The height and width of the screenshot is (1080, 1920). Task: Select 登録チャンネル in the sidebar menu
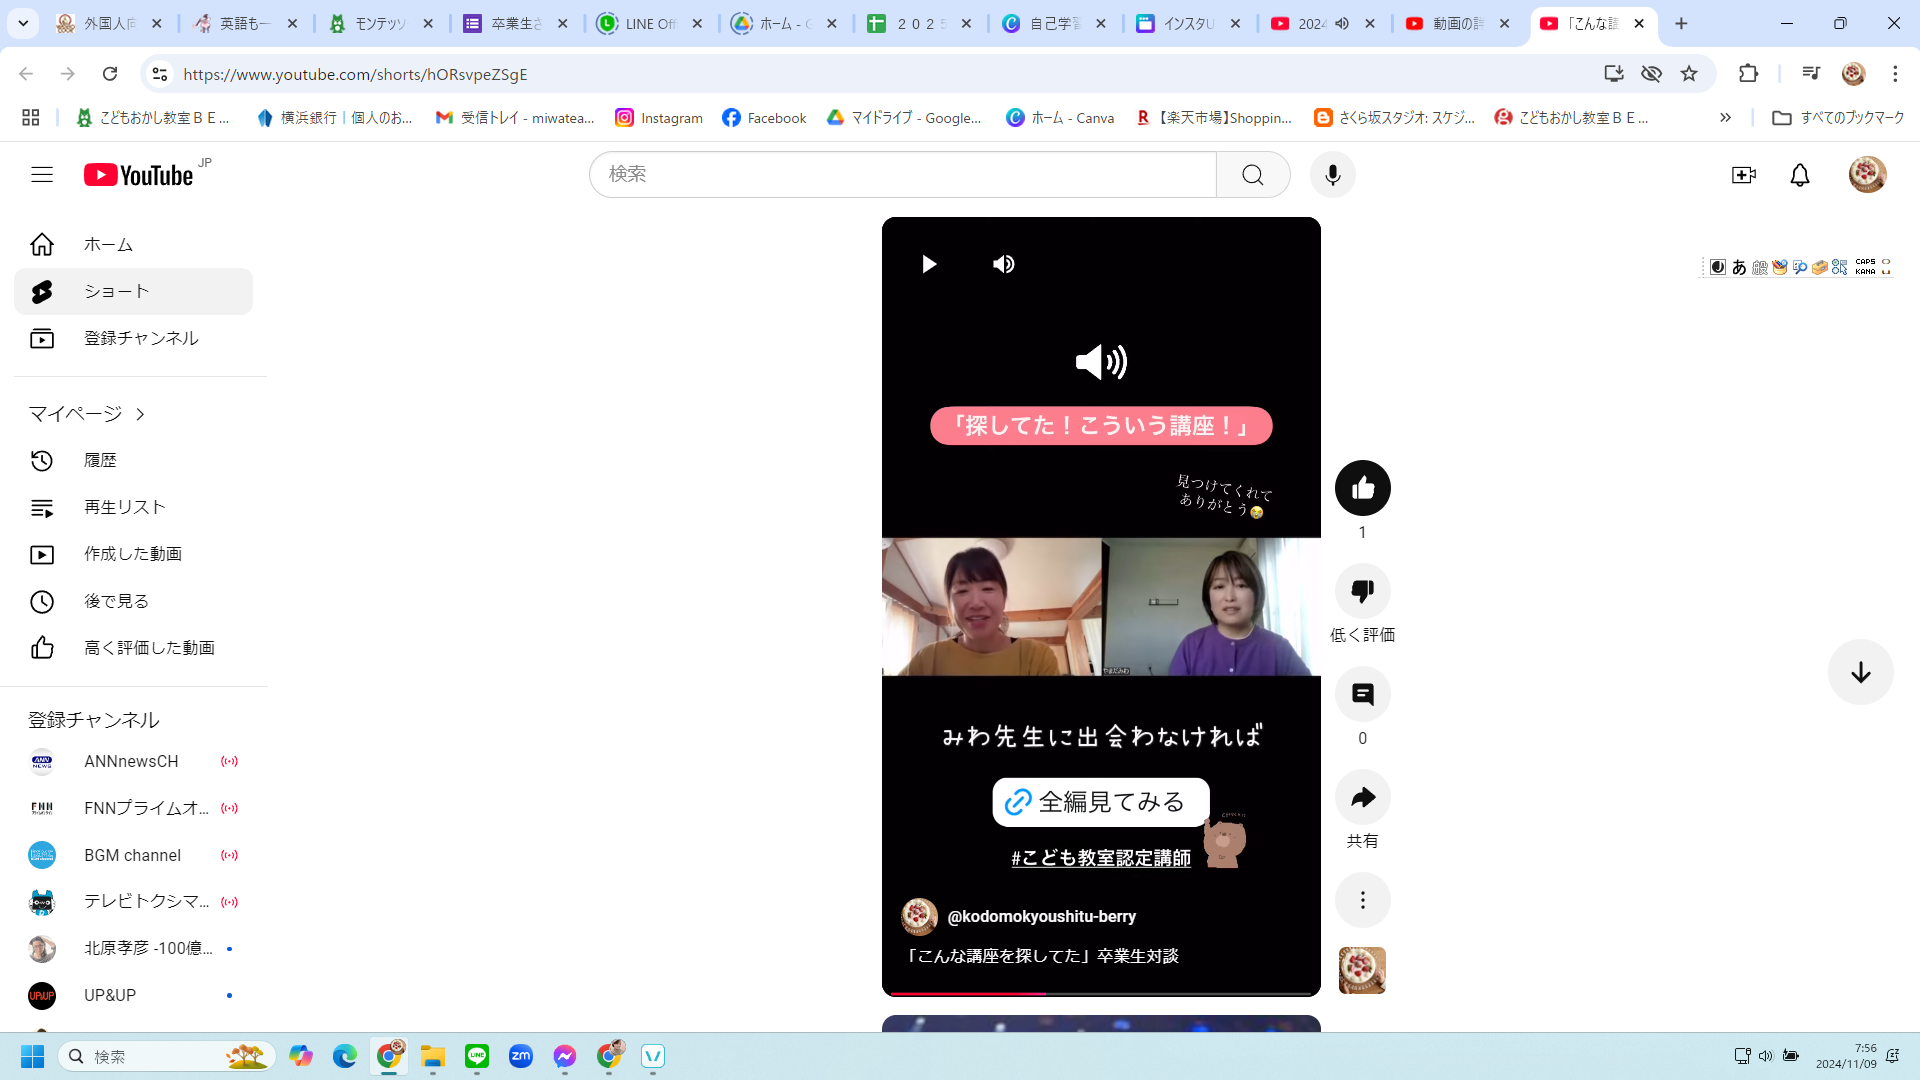(140, 338)
